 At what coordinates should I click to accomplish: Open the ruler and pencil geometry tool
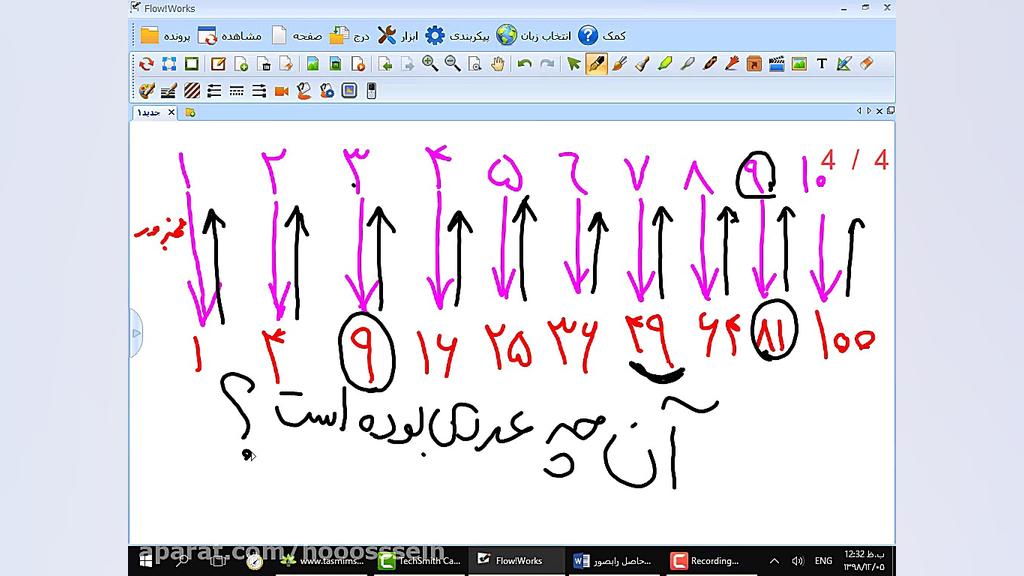pos(844,64)
